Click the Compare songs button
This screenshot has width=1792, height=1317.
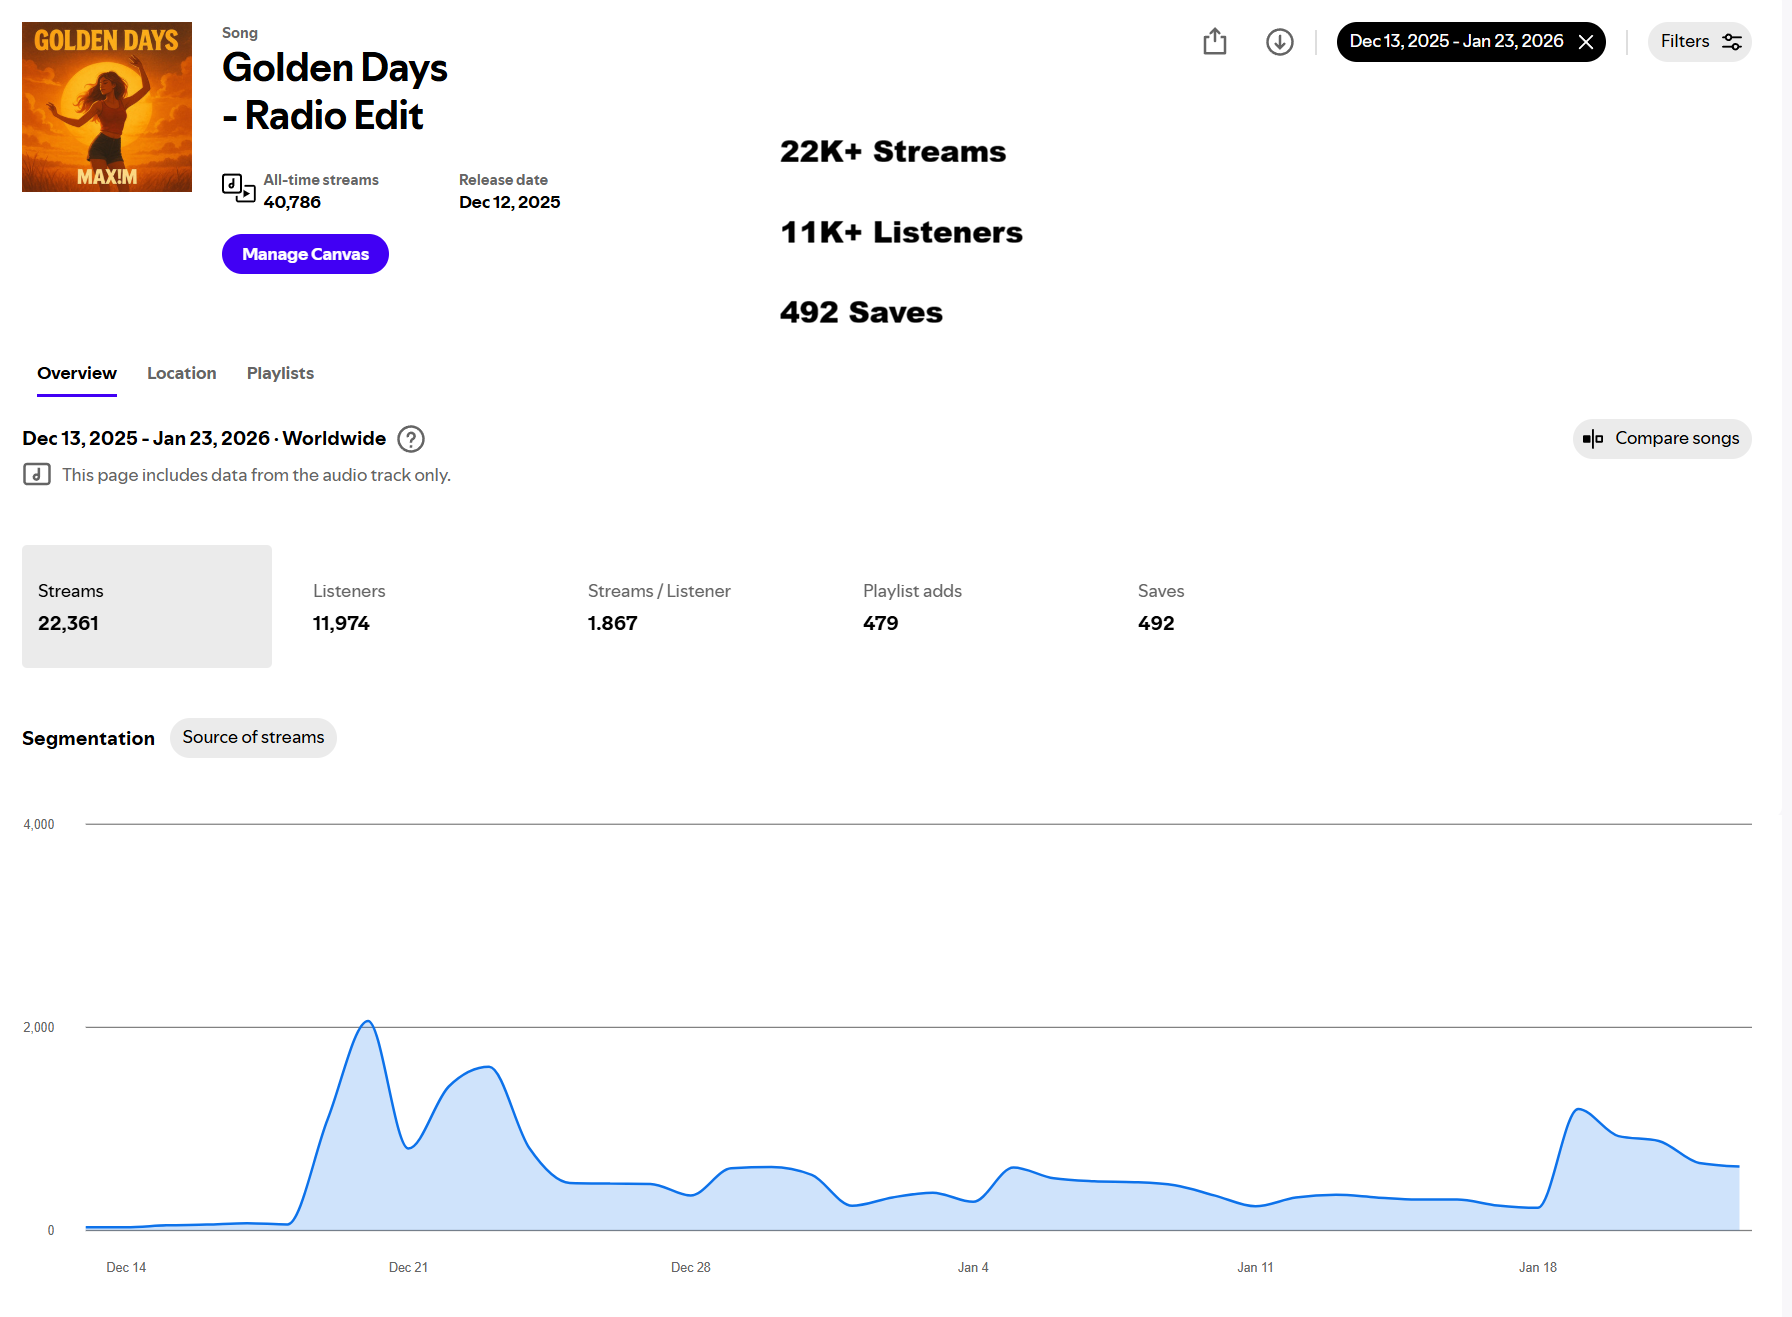click(1662, 439)
